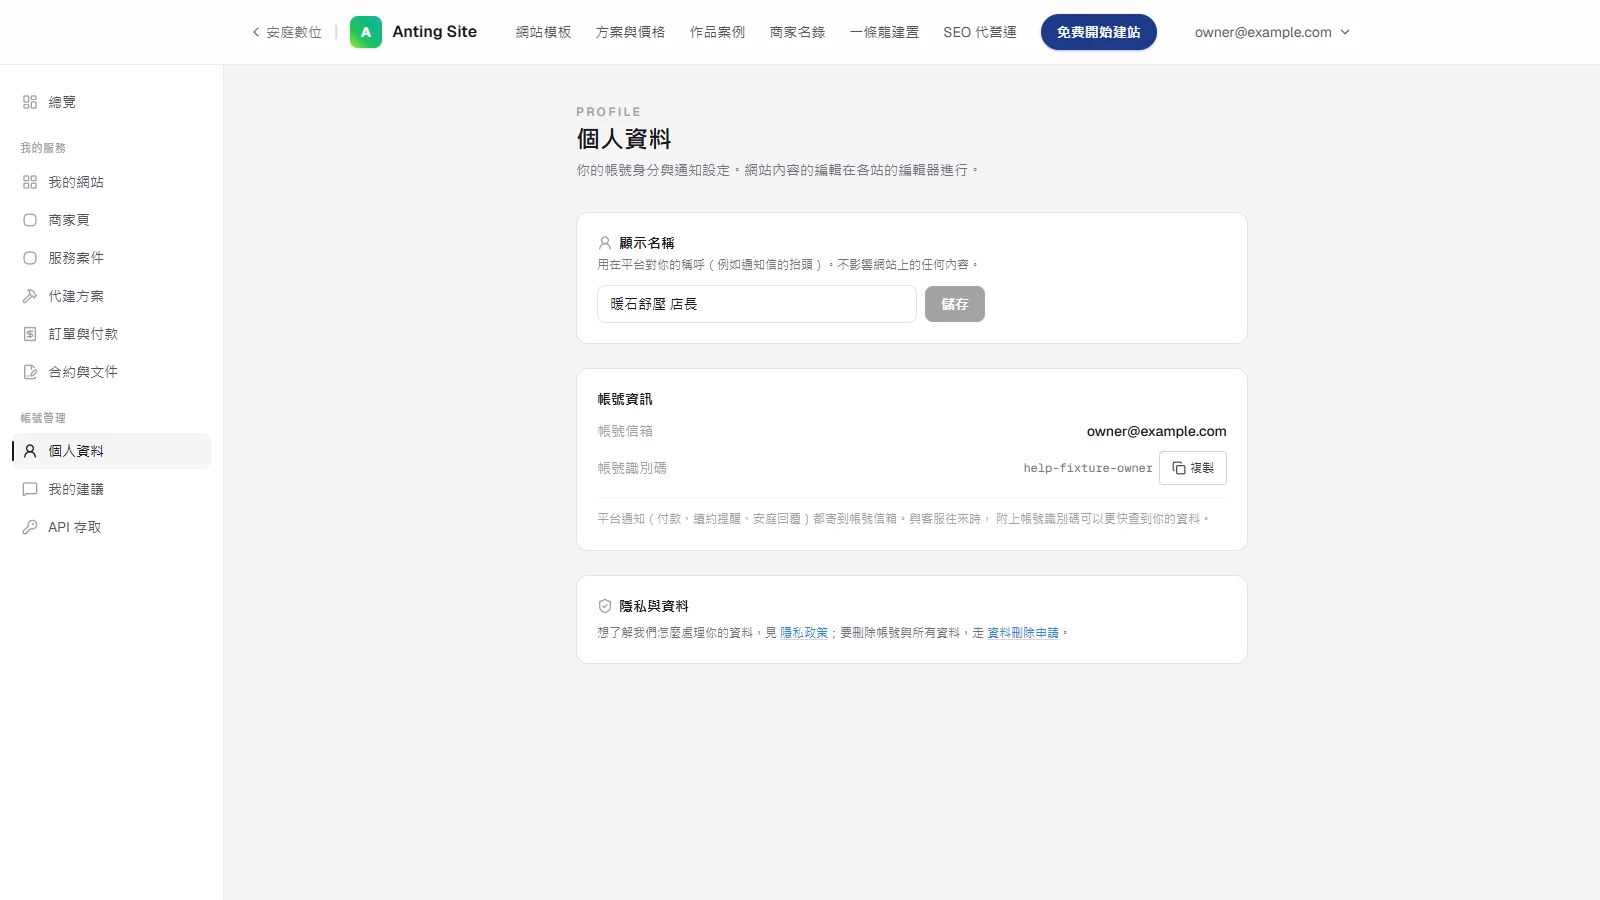Click the display name input field
The height and width of the screenshot is (900, 1600).
tap(757, 304)
